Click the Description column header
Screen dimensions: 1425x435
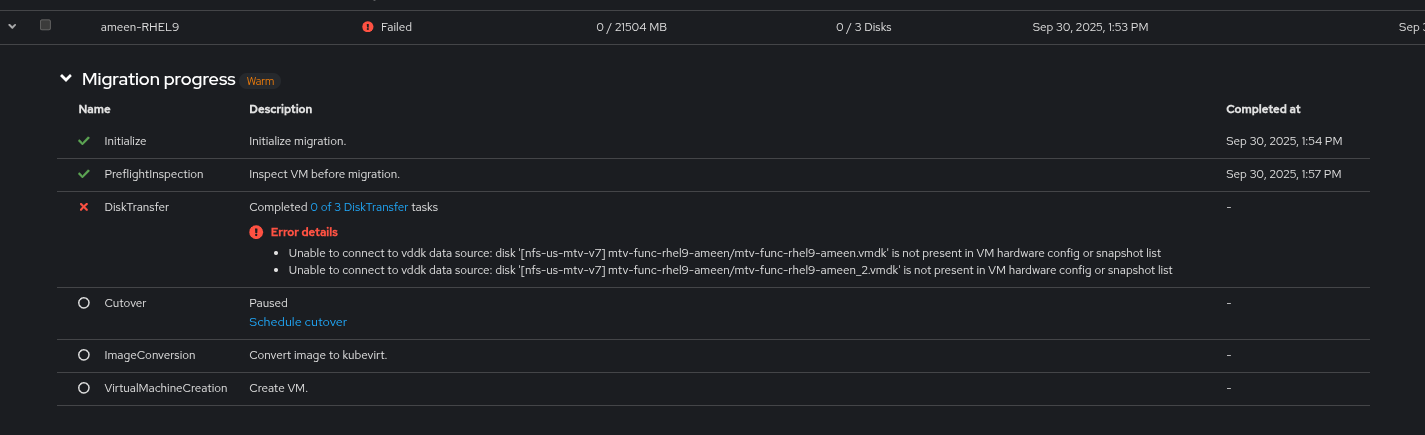280,109
